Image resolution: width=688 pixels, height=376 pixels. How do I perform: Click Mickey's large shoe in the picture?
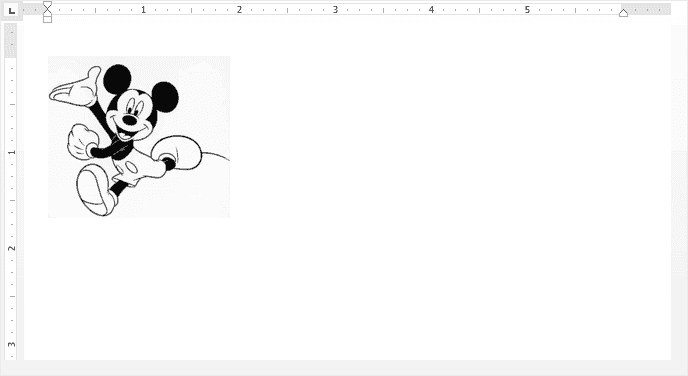(x=94, y=190)
